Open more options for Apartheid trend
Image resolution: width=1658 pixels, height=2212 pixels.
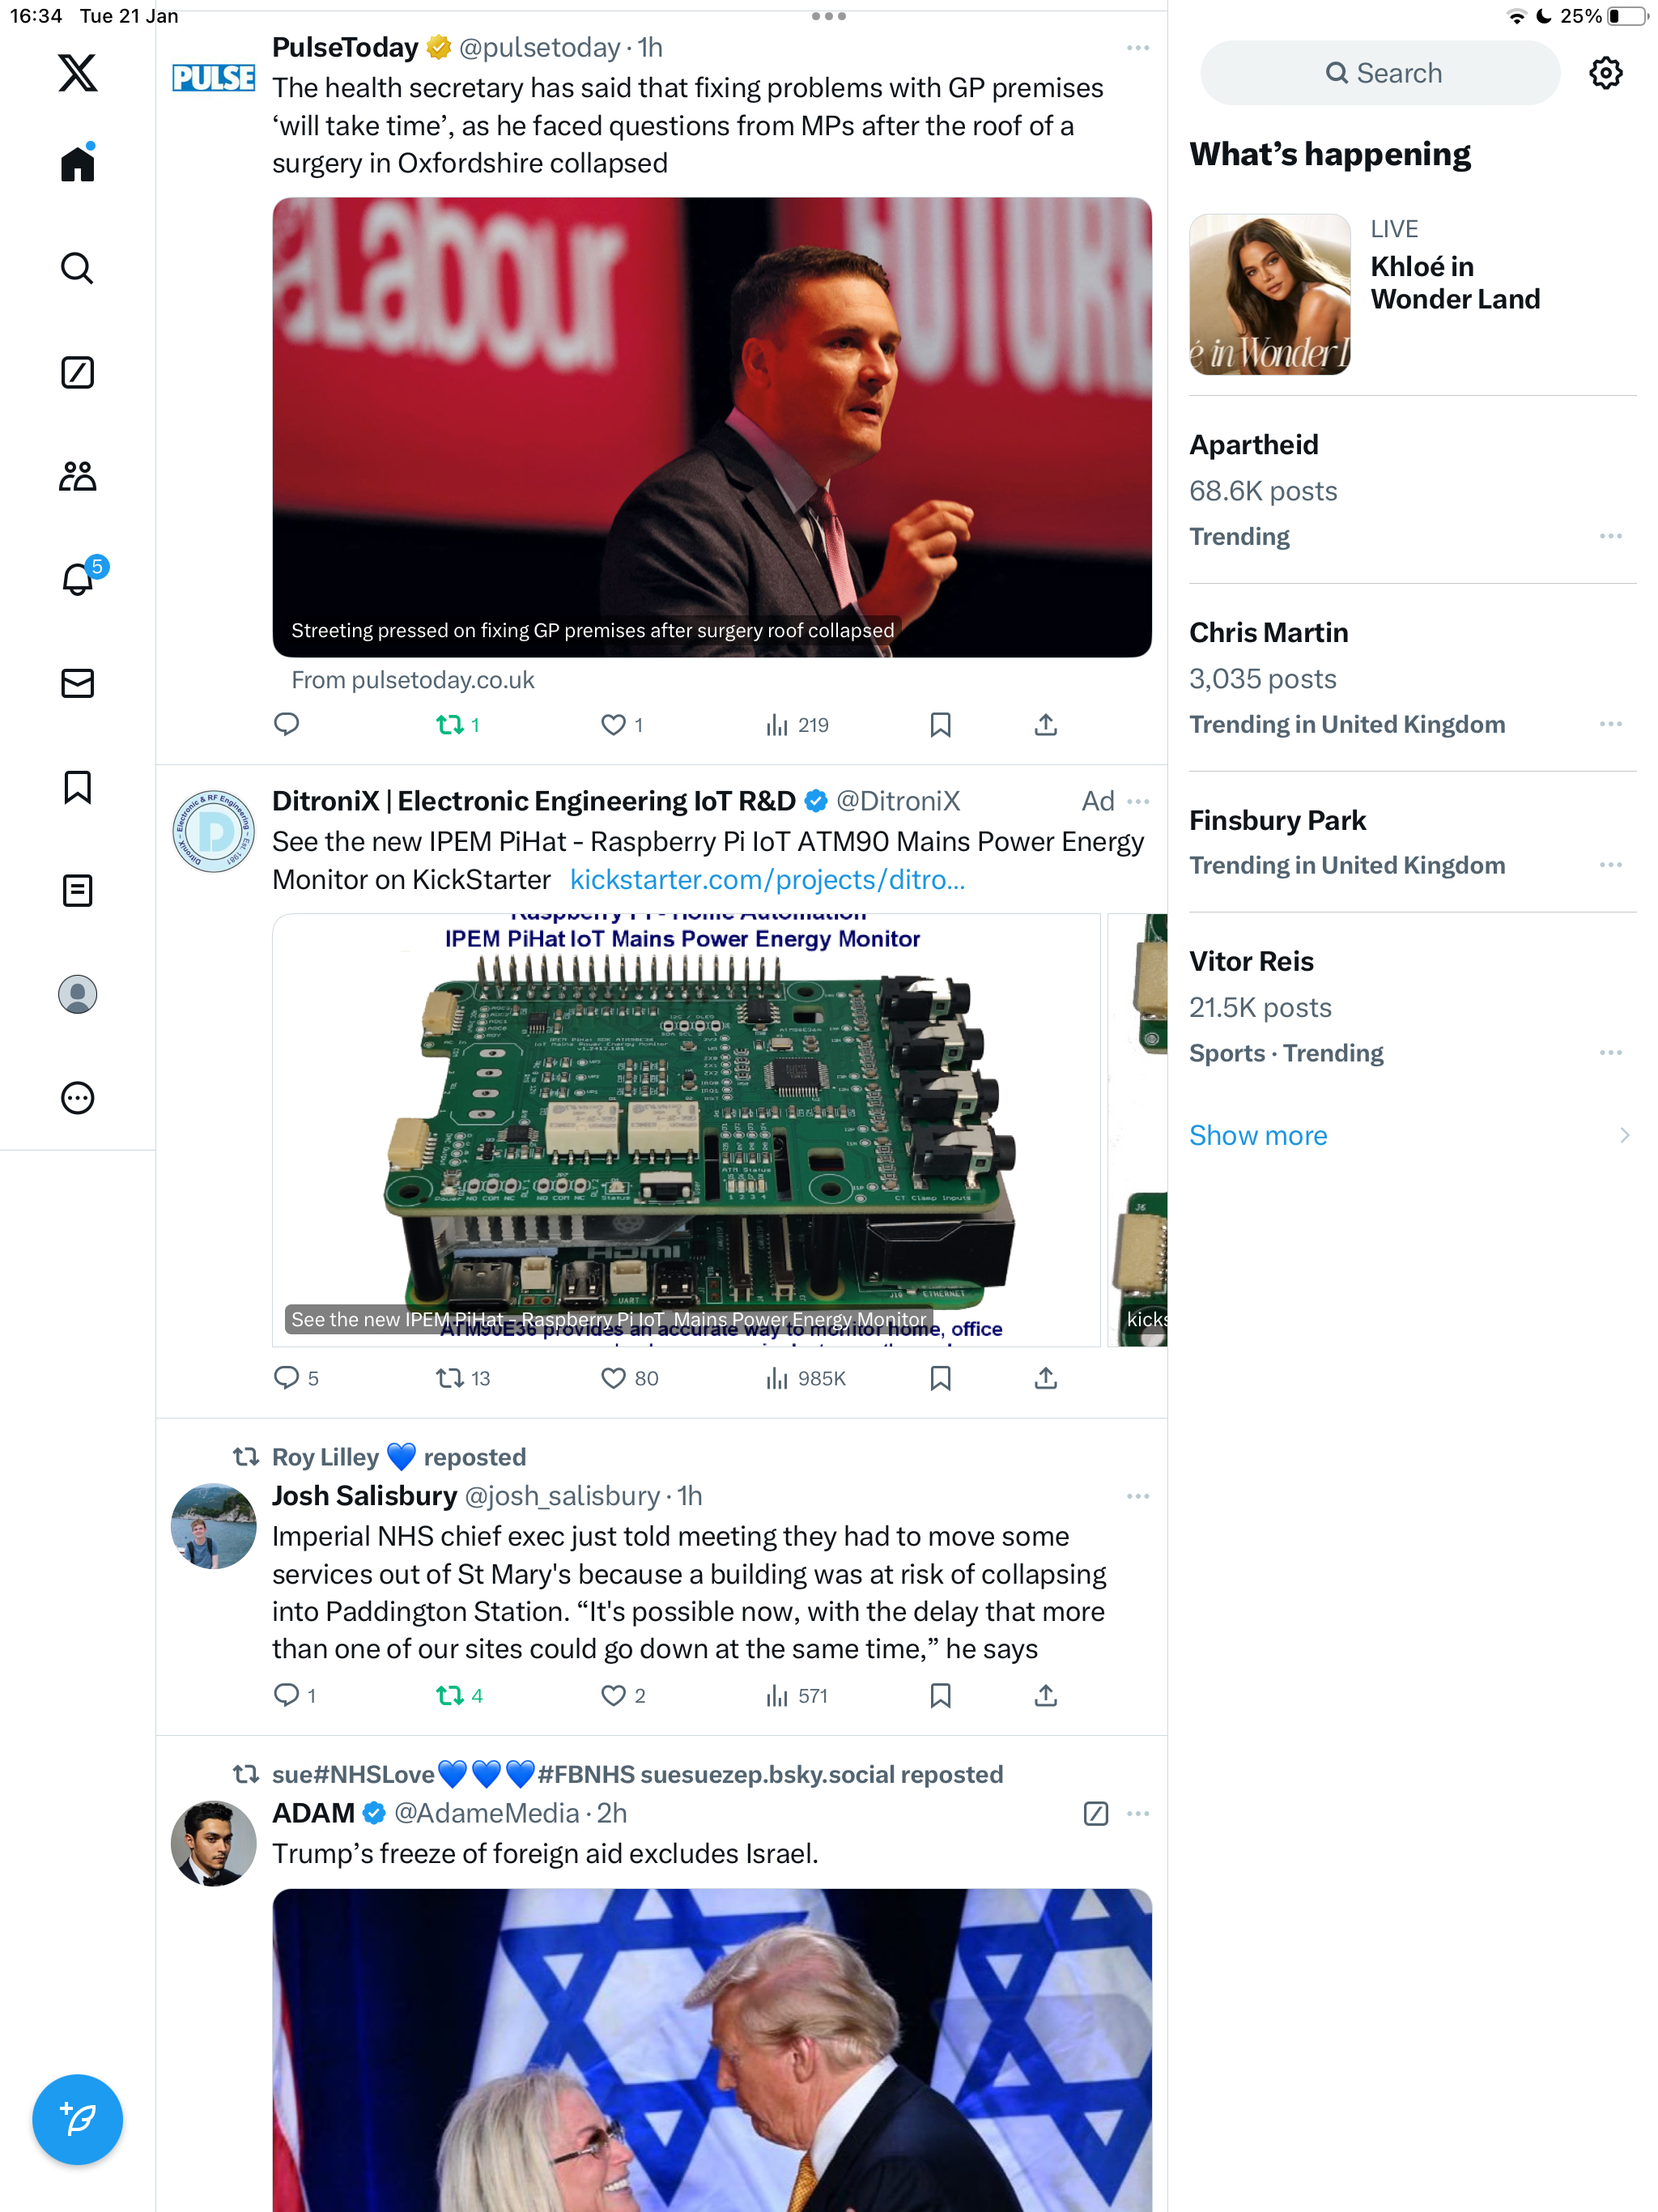(1610, 537)
